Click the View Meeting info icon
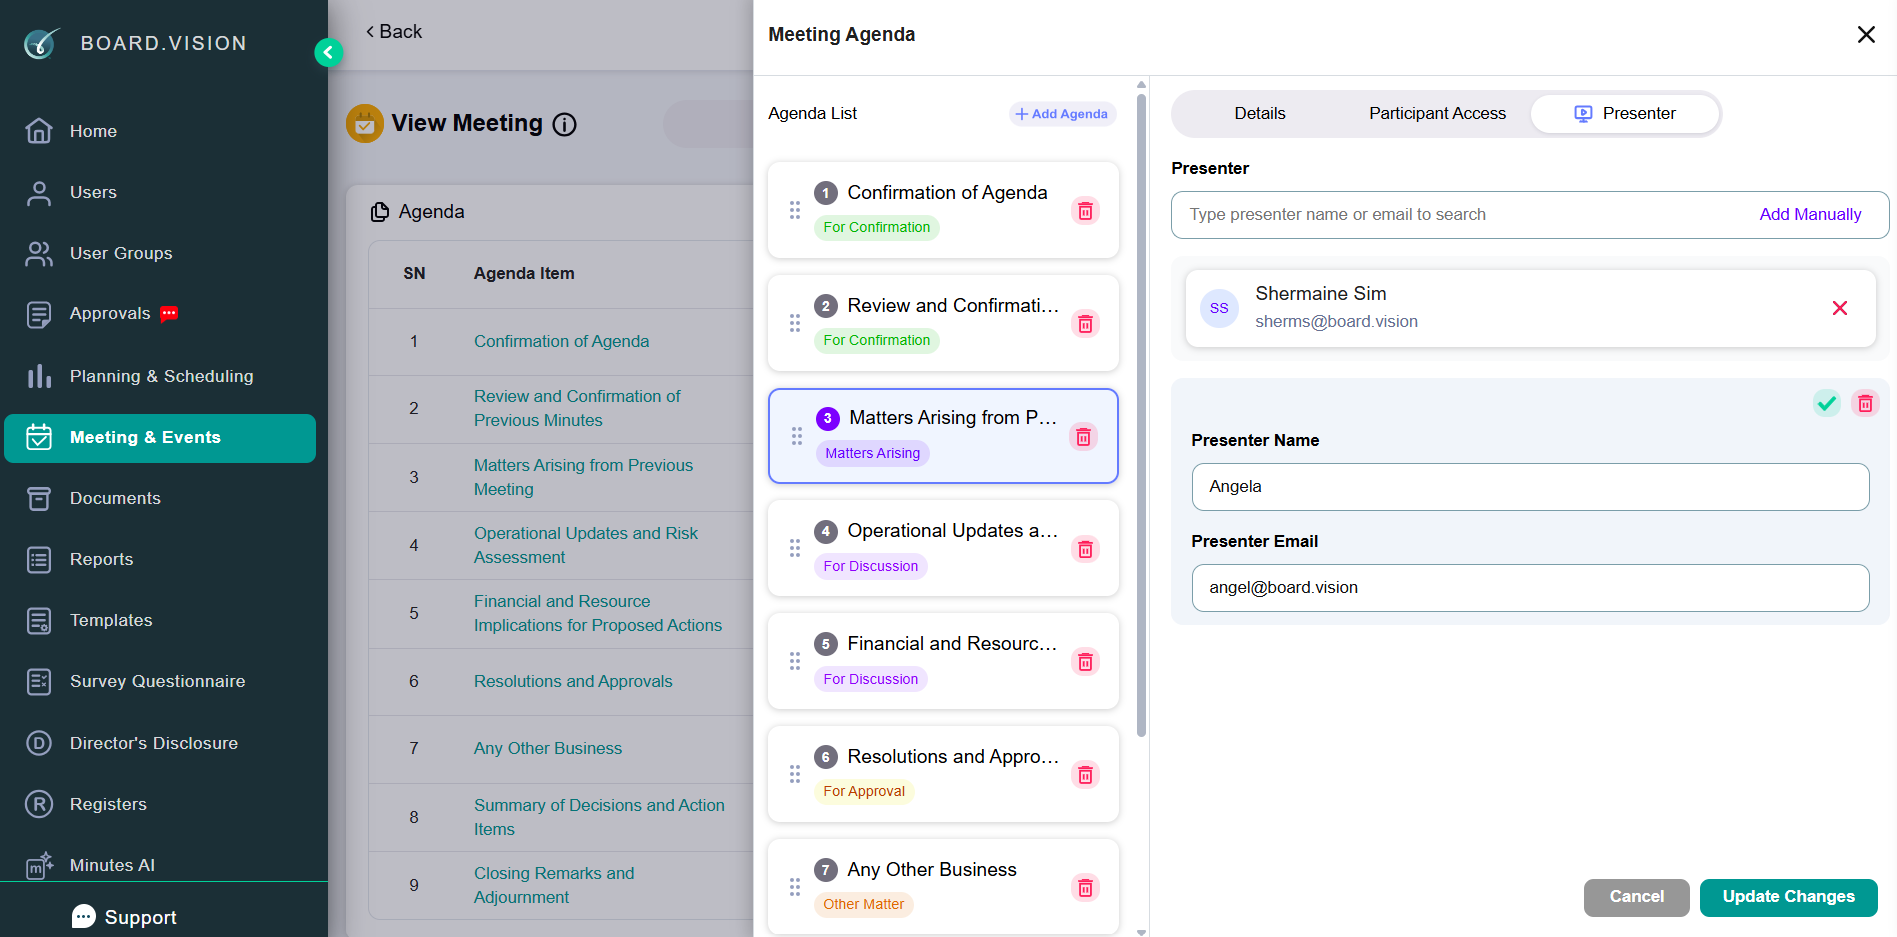The height and width of the screenshot is (937, 1897). pyautogui.click(x=565, y=124)
